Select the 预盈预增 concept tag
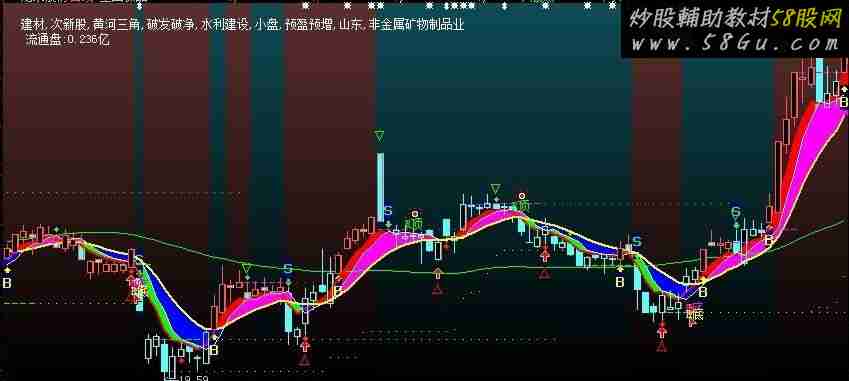The image size is (849, 381). click(306, 24)
